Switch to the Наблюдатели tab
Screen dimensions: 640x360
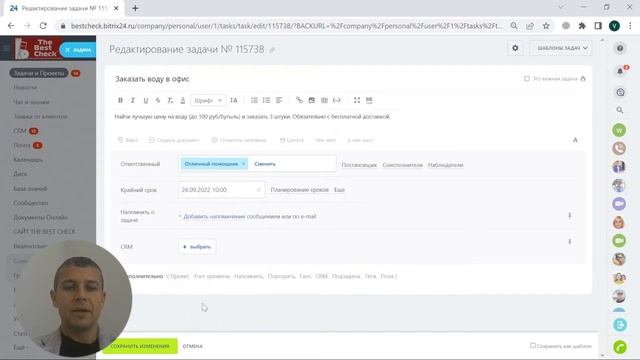click(x=445, y=165)
